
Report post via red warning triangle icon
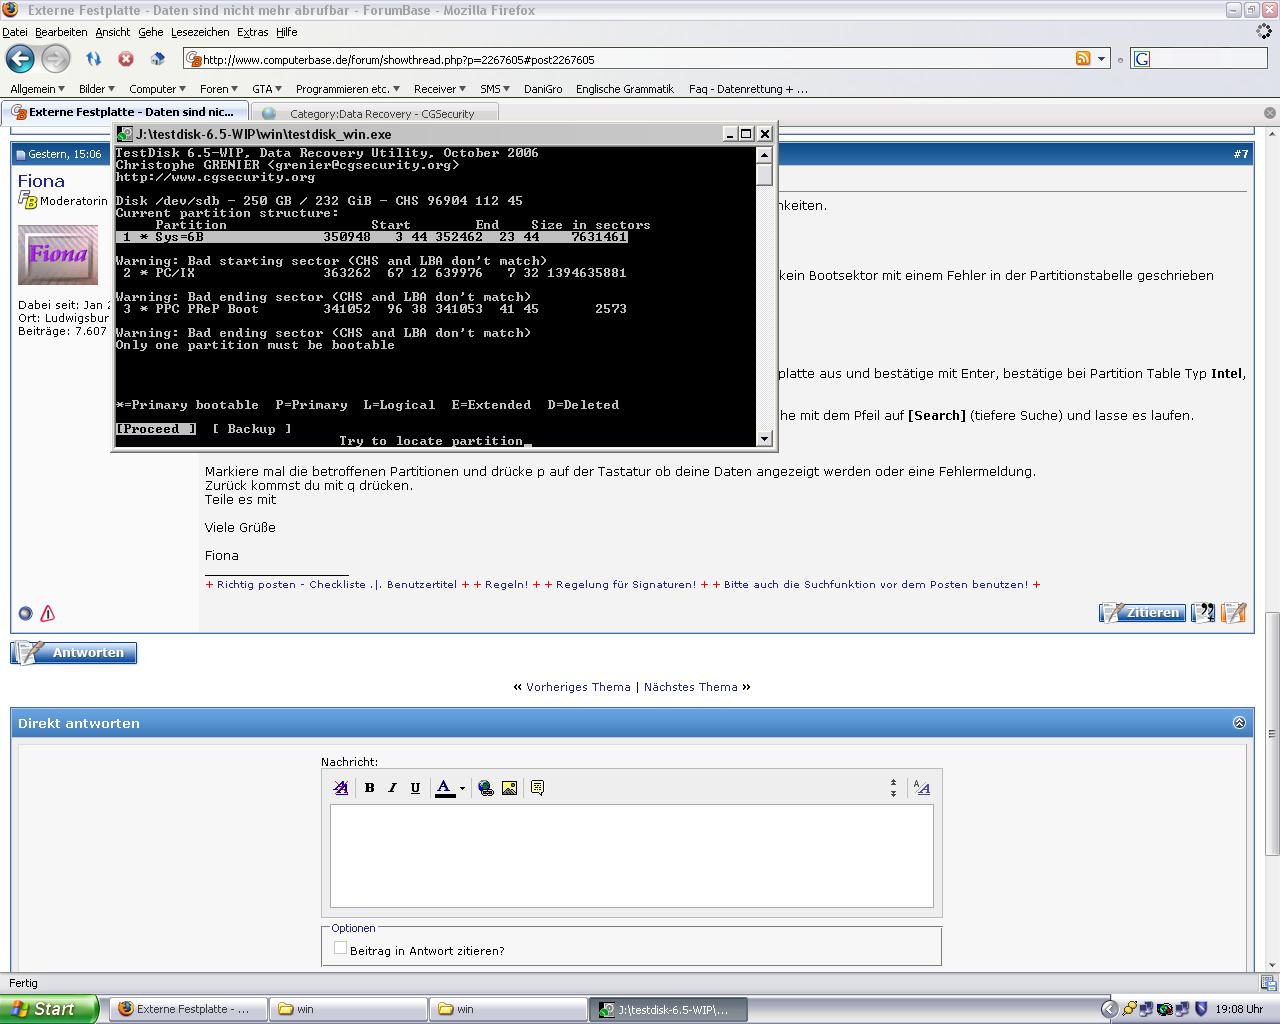coord(47,614)
